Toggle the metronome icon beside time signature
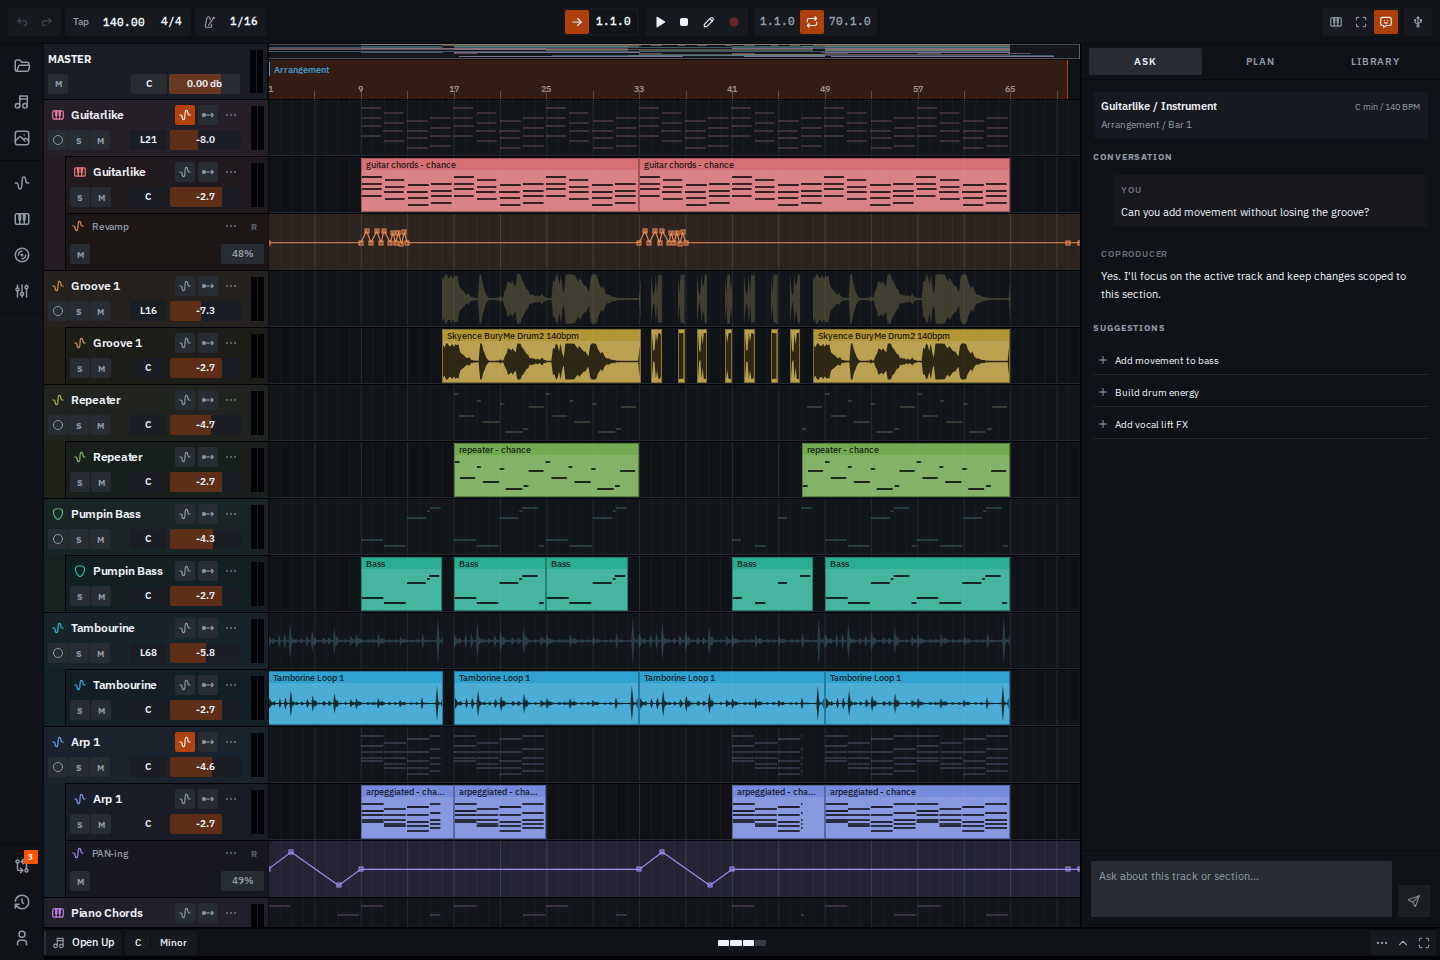Viewport: 1440px width, 960px height. (x=209, y=22)
